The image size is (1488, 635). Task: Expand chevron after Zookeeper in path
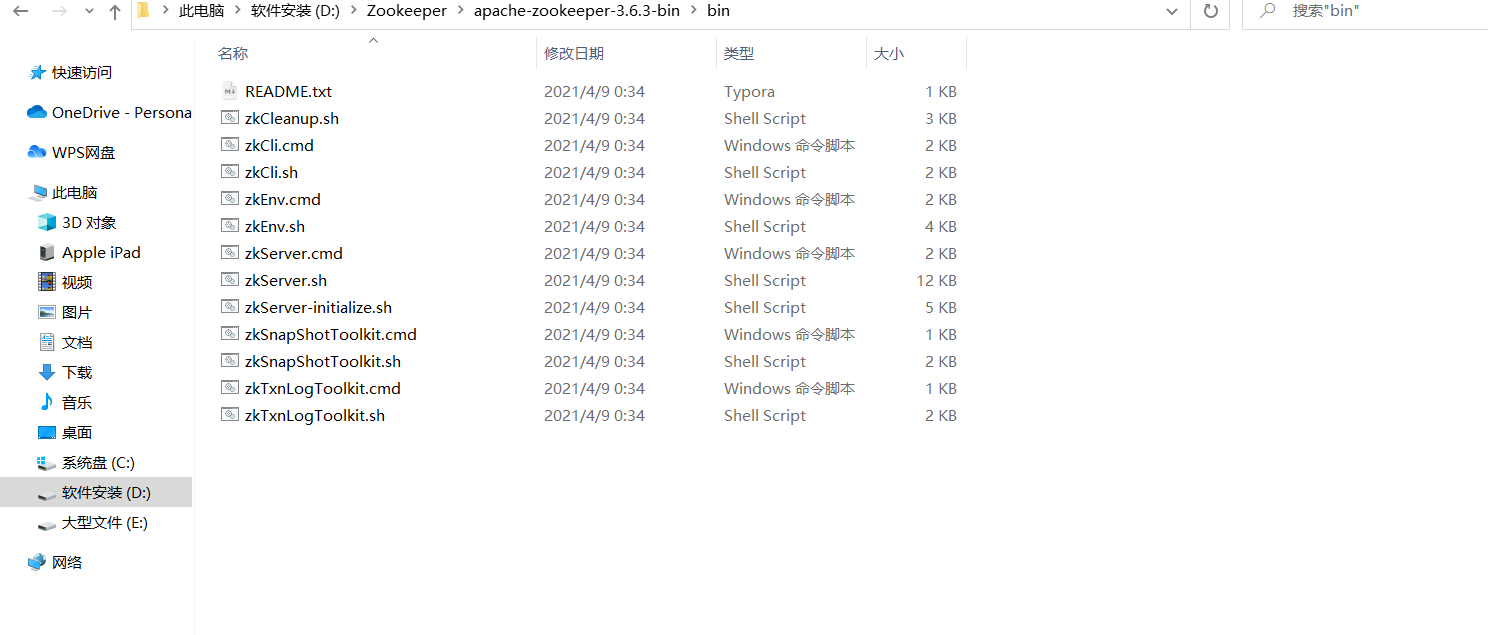pos(460,11)
